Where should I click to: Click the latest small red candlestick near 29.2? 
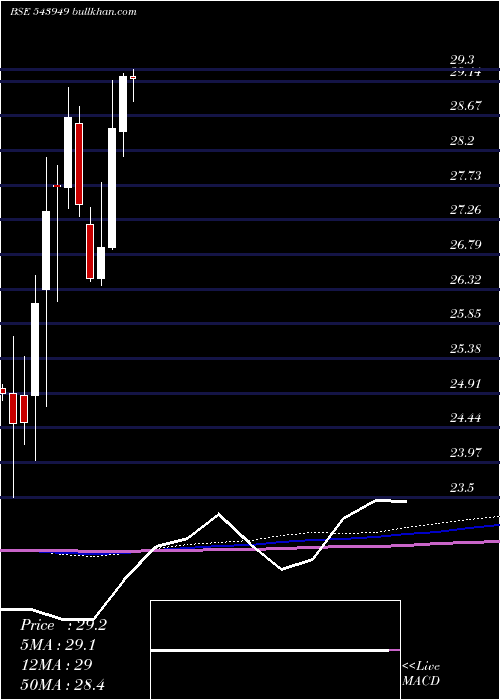pos(133,78)
